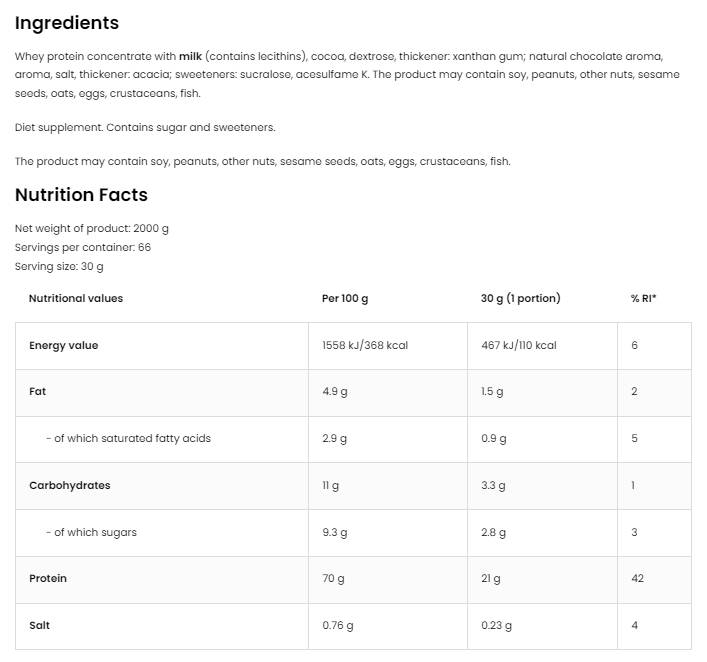Click the Fat row label
The image size is (707, 662).
coord(37,392)
